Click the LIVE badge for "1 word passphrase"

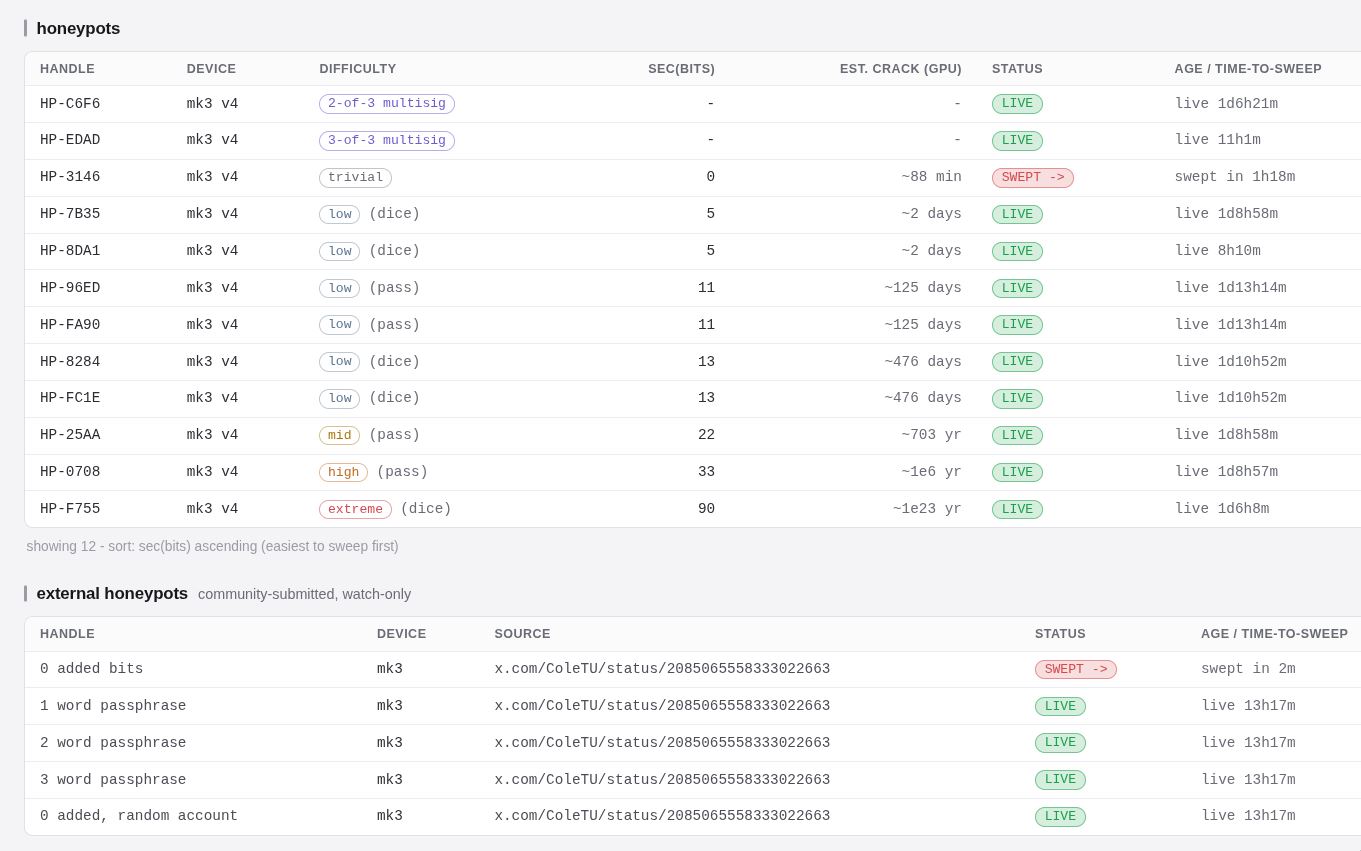[x=1060, y=706]
